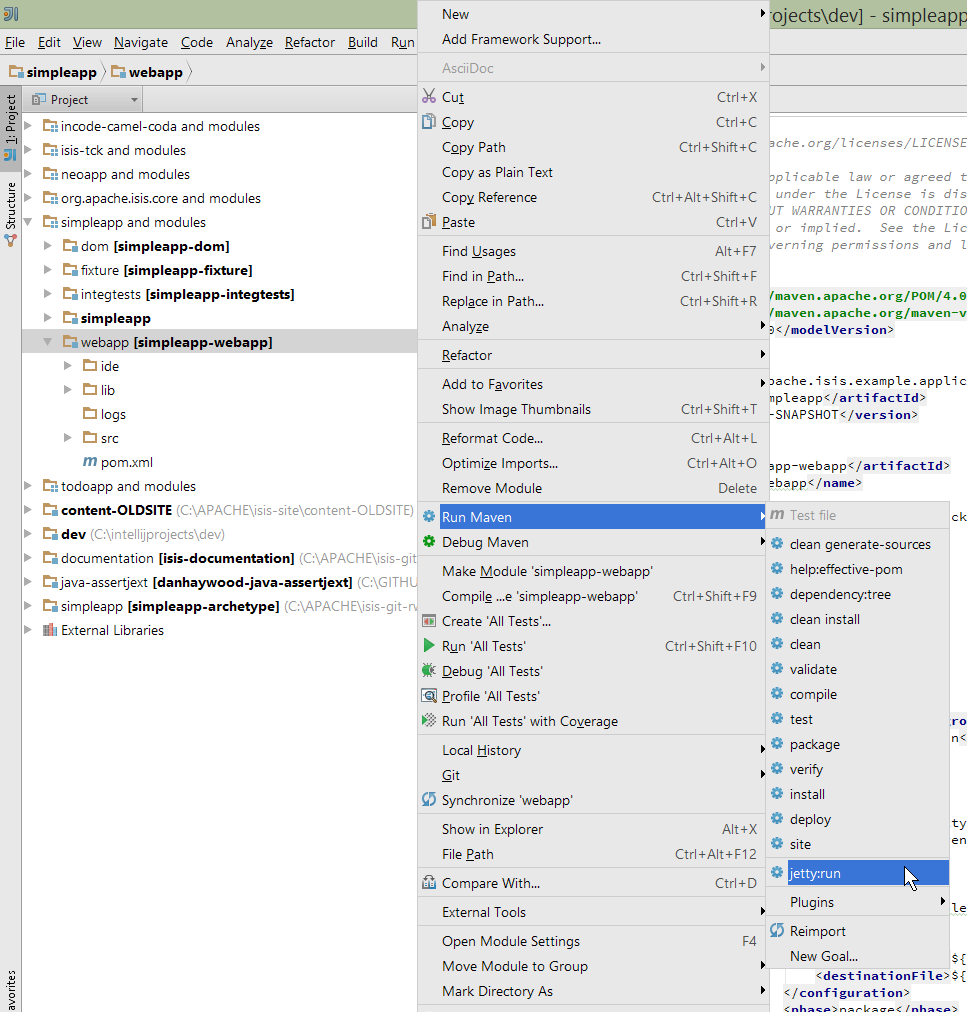The width and height of the screenshot is (967, 1012).
Task: Expand the todoapp and modules node
Action: click(x=28, y=486)
